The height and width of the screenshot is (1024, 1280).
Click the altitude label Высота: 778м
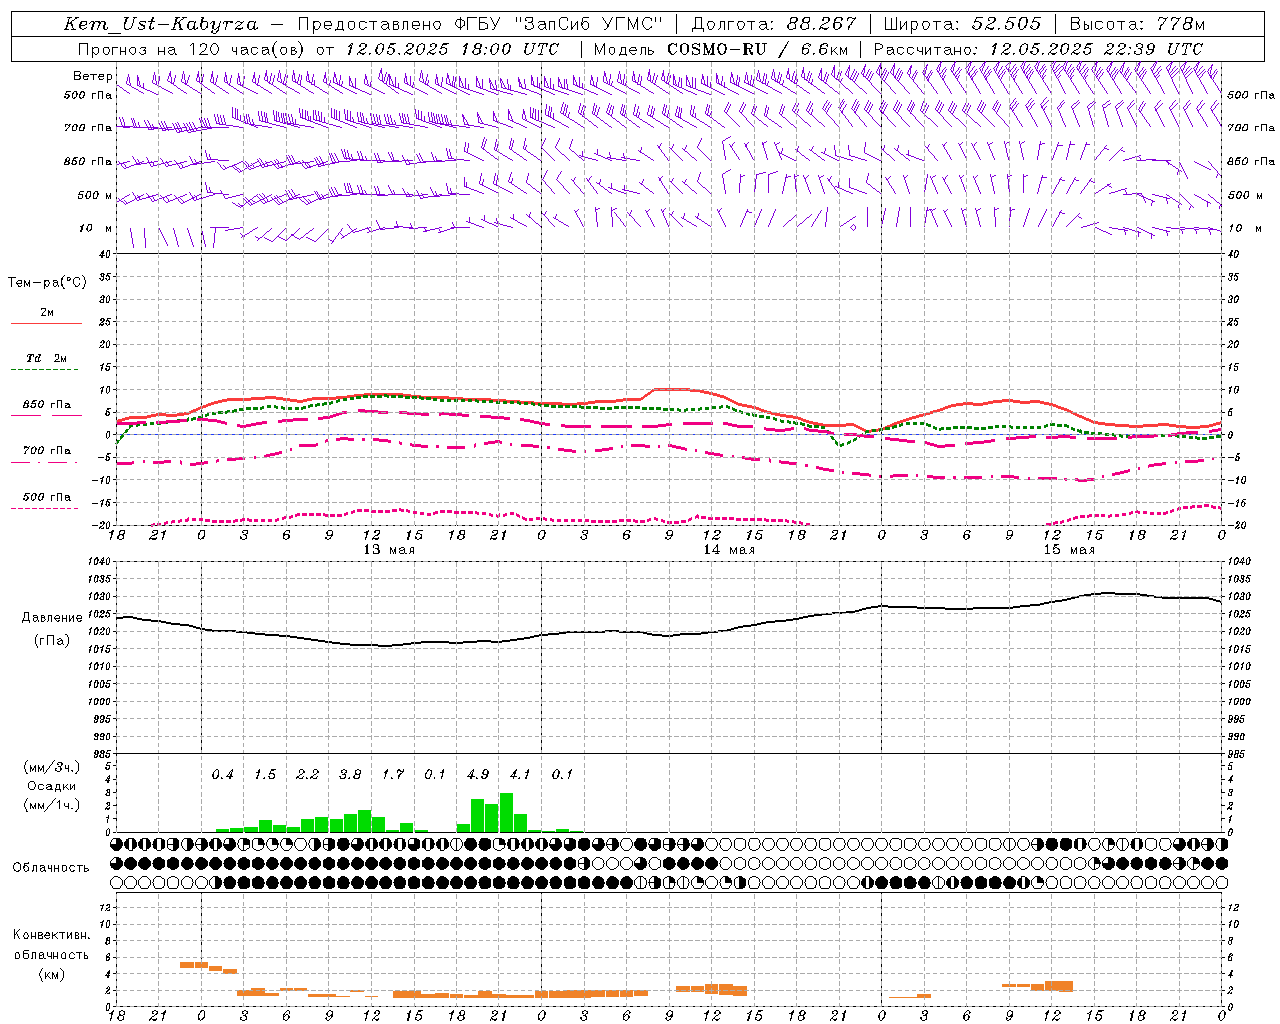tap(1137, 24)
